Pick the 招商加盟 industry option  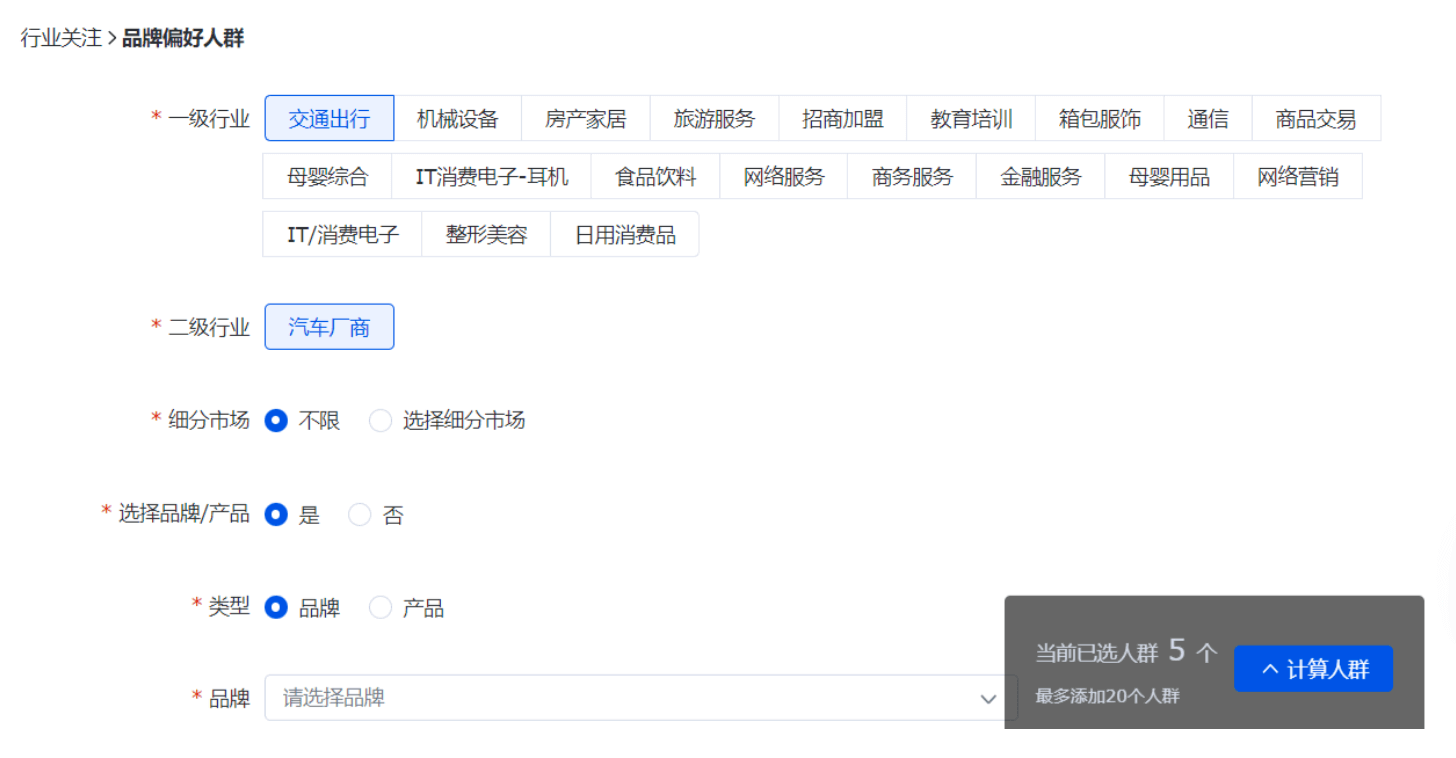coord(843,119)
